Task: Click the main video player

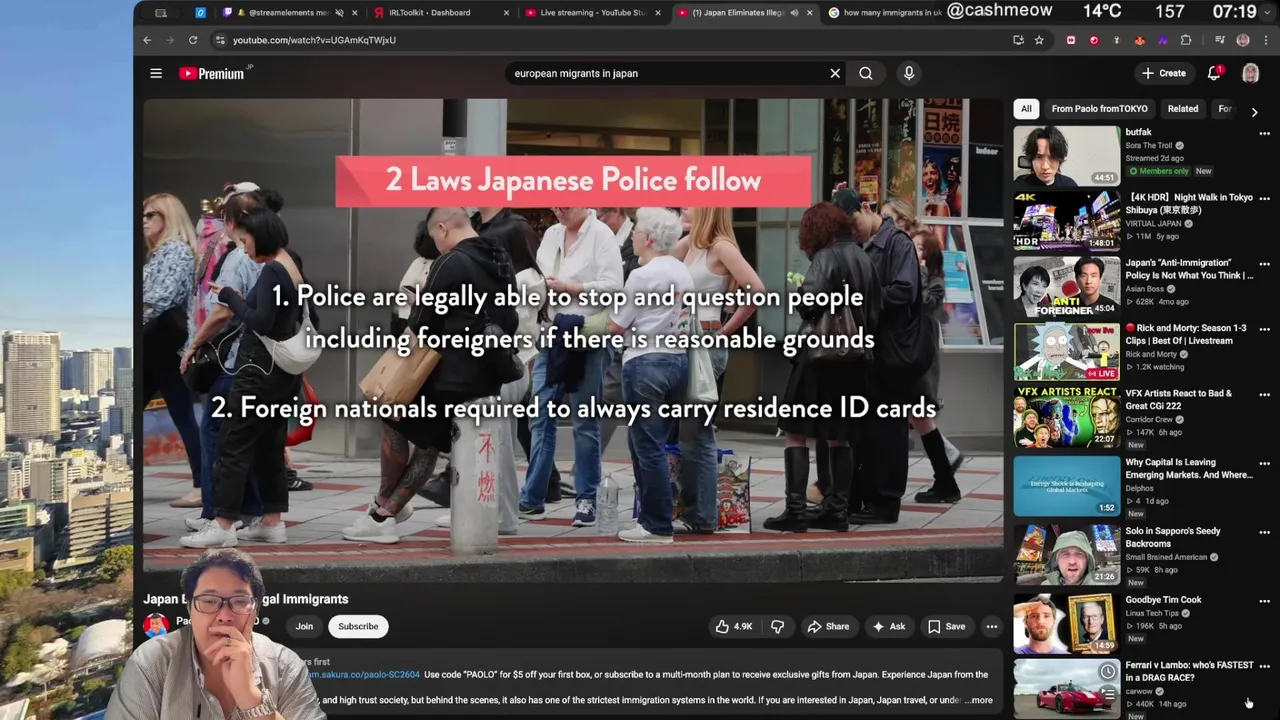Action: point(573,340)
